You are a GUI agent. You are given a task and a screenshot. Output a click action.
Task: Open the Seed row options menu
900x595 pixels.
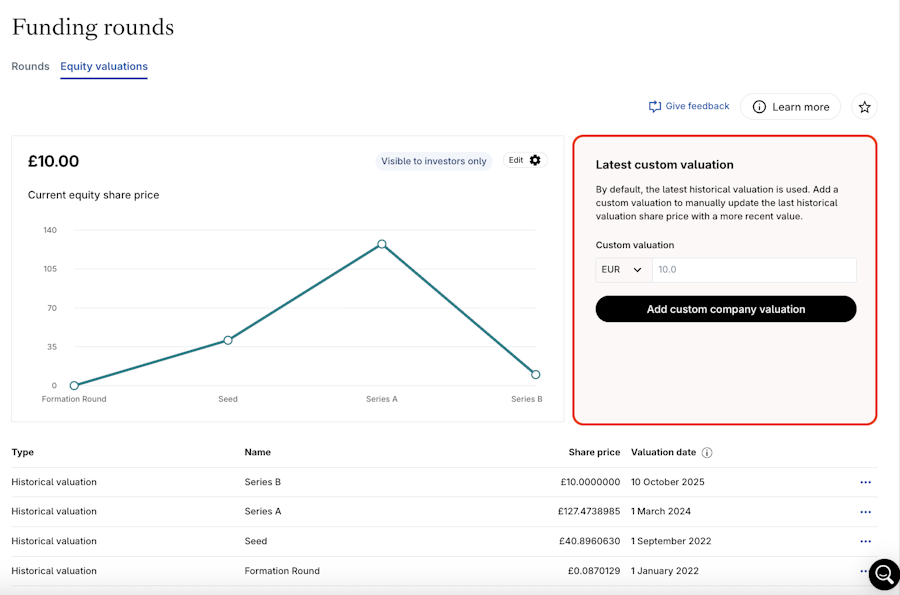tap(865, 541)
